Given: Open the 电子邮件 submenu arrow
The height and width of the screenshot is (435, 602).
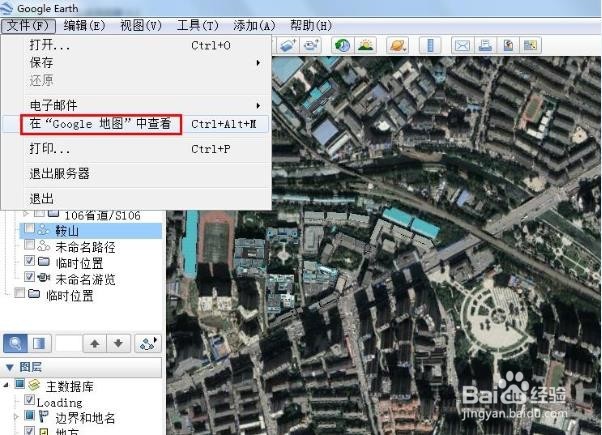Looking at the screenshot, I should click(258, 105).
